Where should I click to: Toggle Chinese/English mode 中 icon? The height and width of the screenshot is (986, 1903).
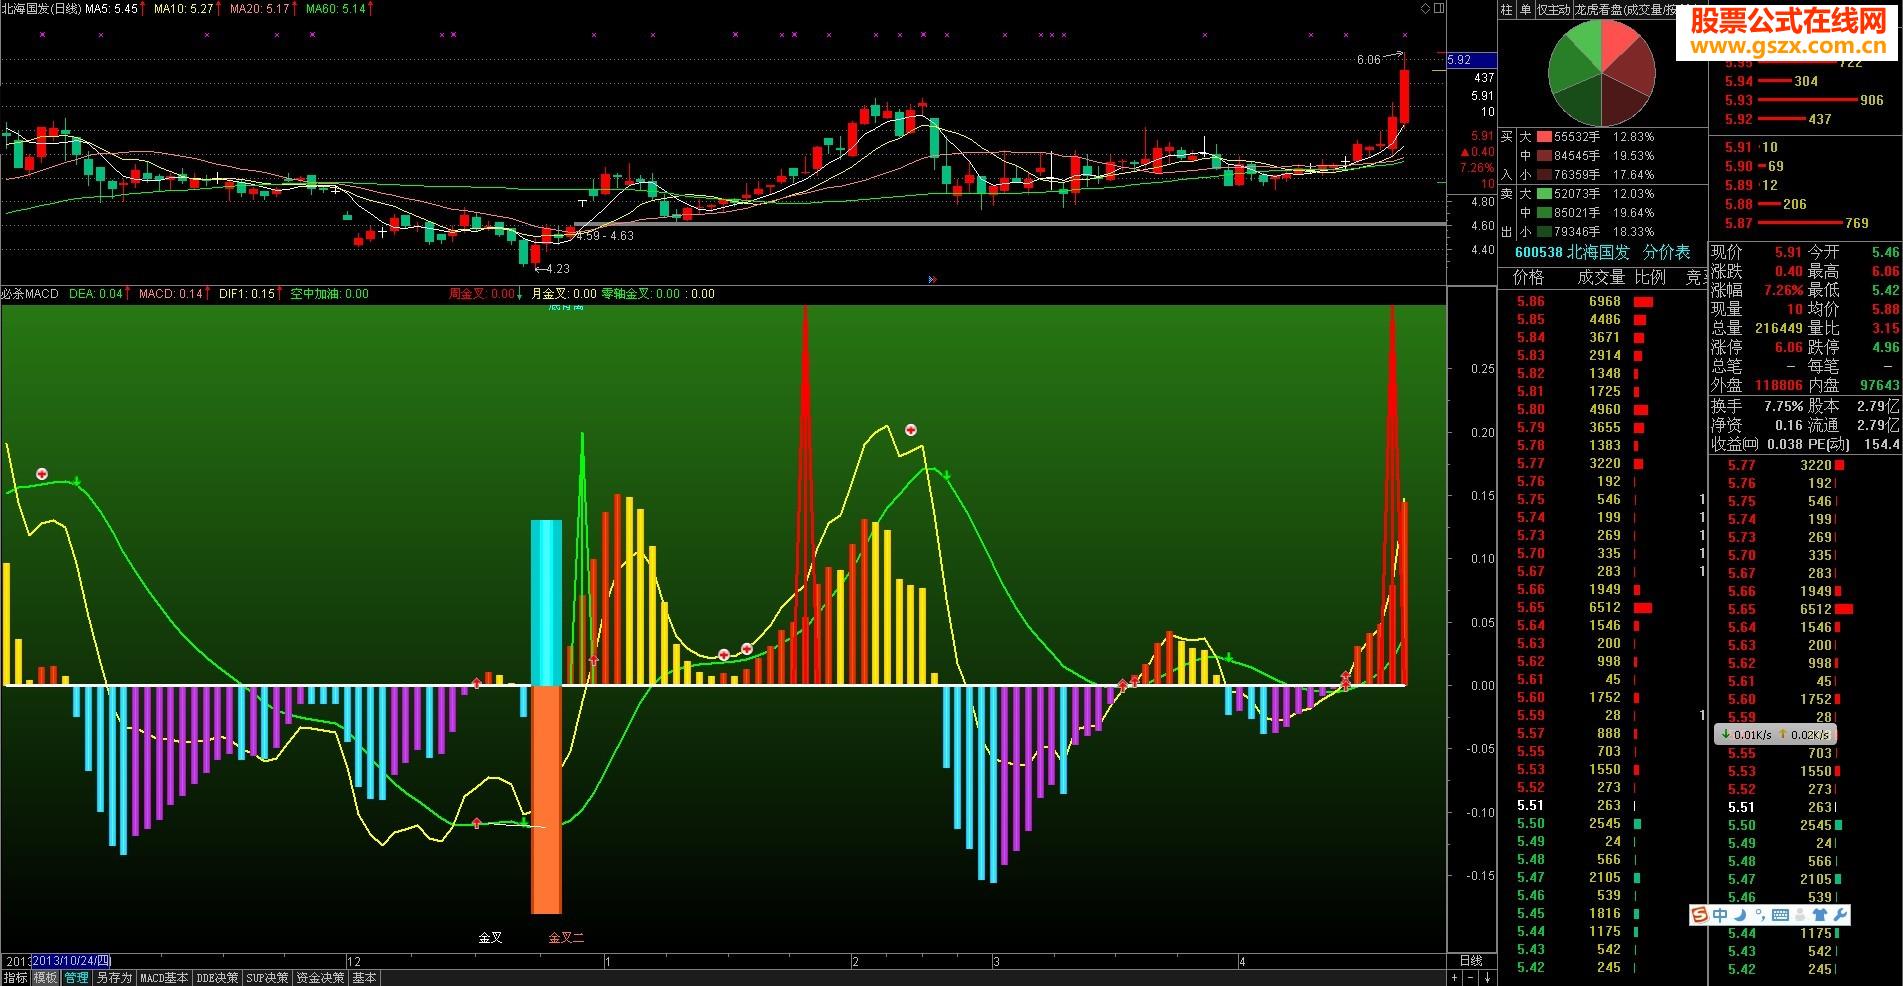pos(1720,914)
